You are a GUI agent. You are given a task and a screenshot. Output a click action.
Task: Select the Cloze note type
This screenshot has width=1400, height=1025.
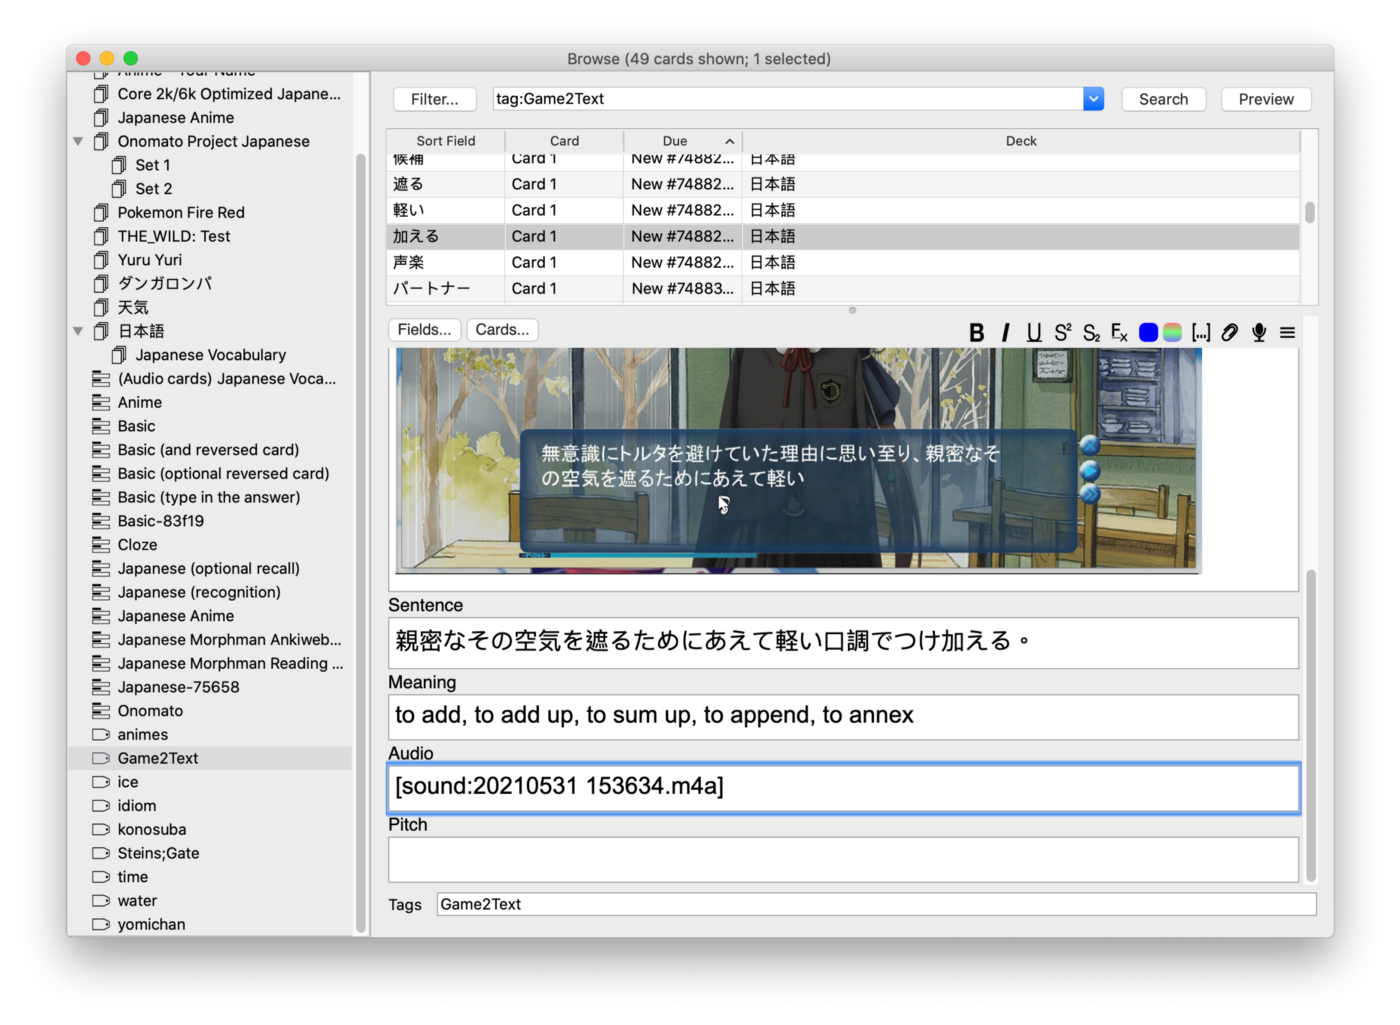tap(137, 545)
